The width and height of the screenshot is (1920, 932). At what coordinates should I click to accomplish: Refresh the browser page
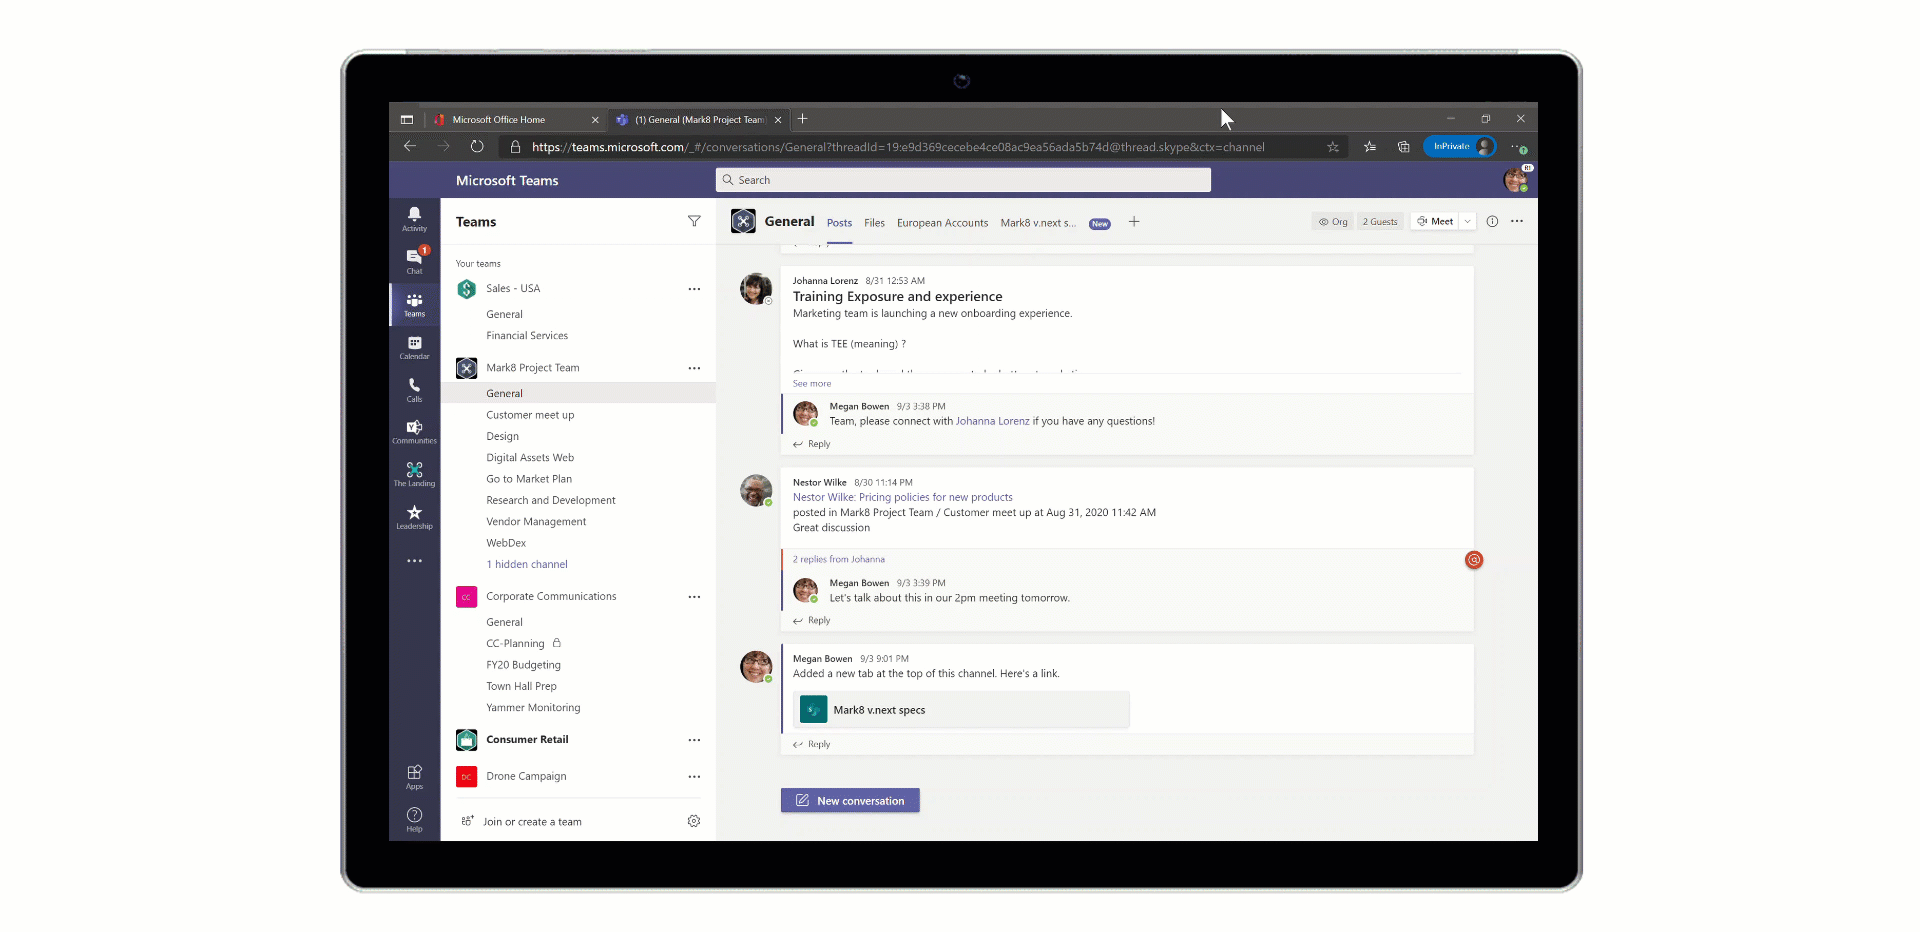(477, 146)
